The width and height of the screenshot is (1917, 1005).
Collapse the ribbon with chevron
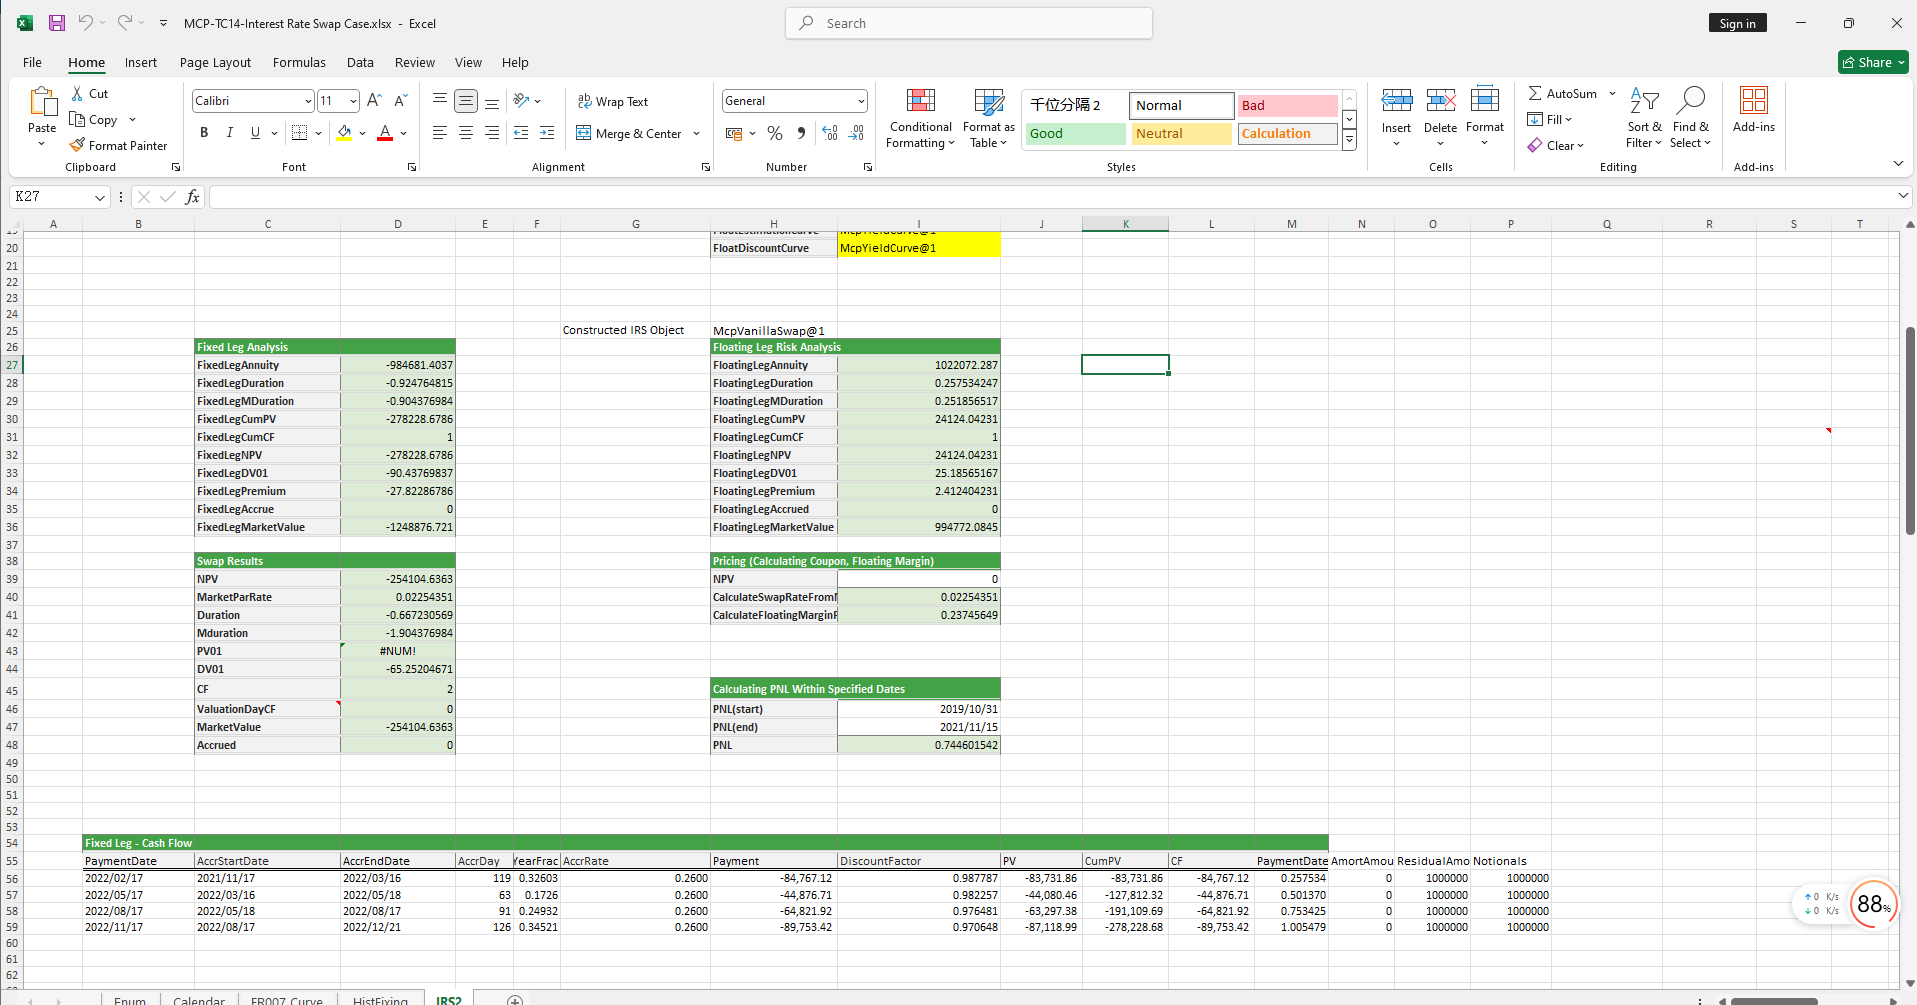point(1898,164)
